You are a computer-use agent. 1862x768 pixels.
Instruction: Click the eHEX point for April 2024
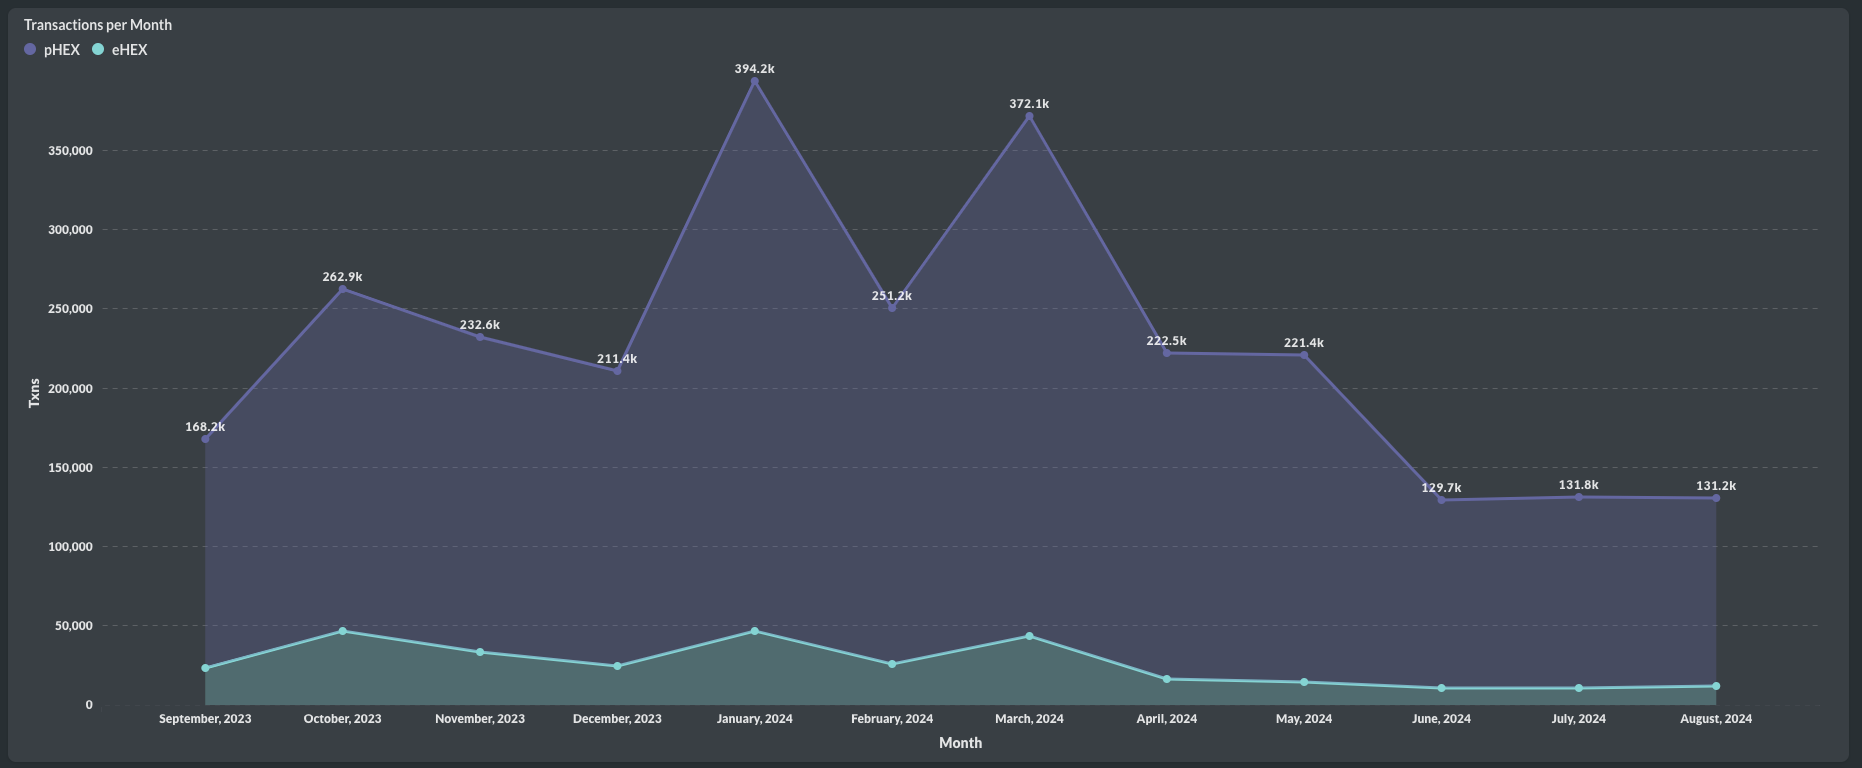coord(1167,679)
